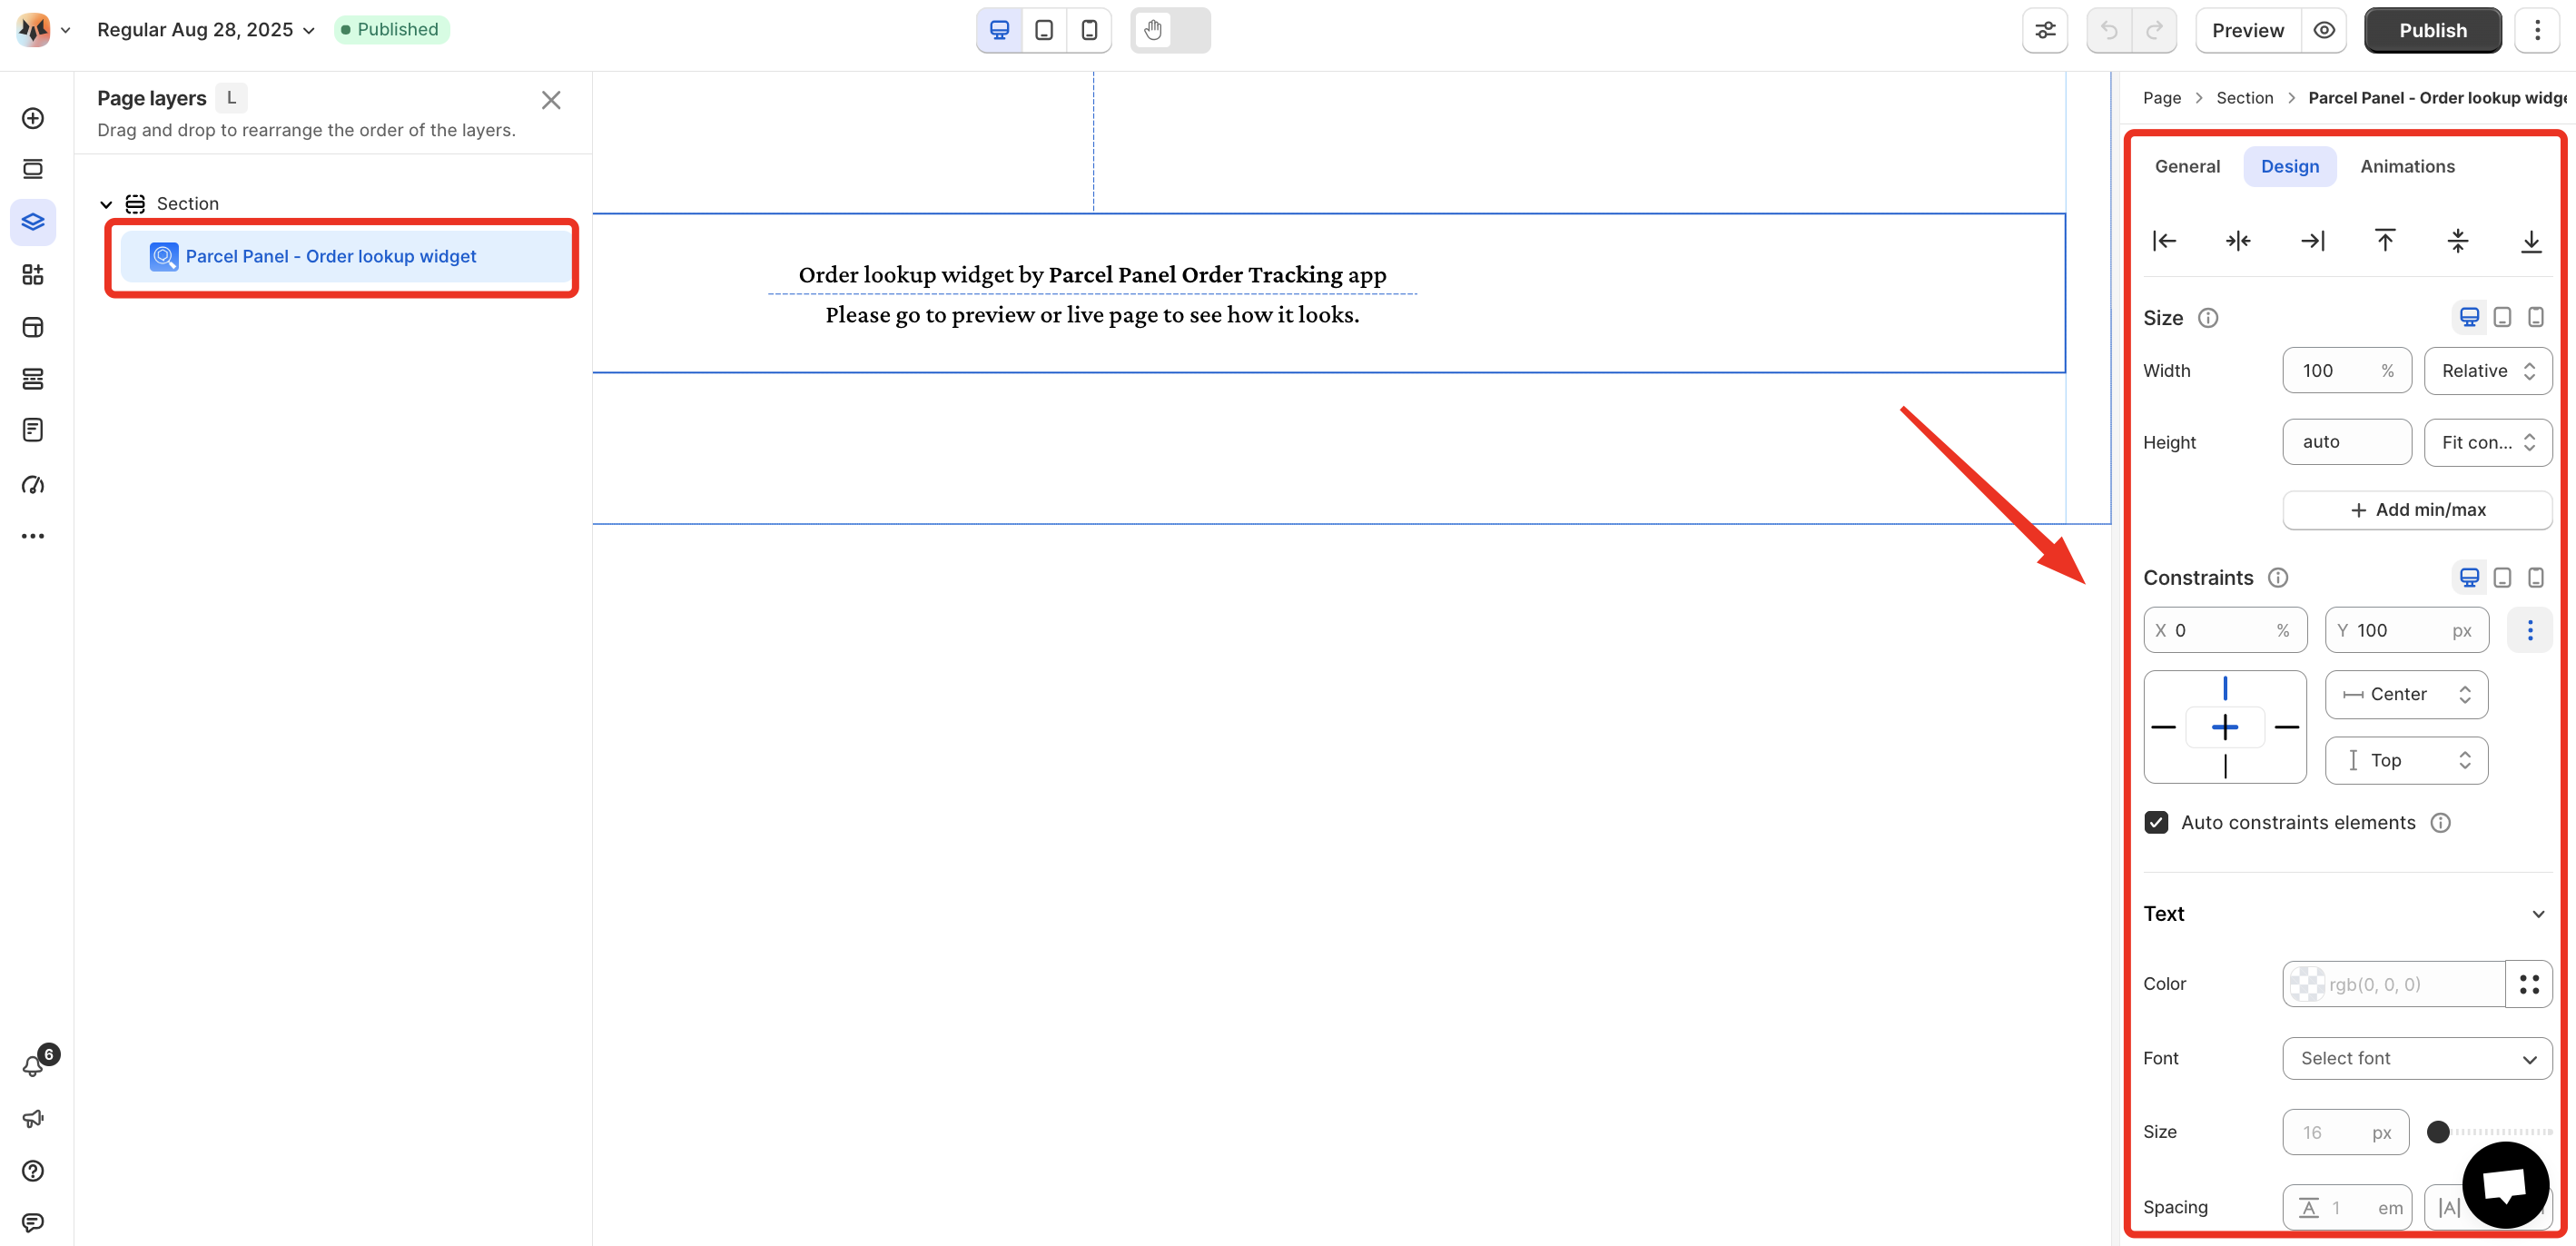
Task: Click the align horizontal center icon
Action: point(2238,240)
